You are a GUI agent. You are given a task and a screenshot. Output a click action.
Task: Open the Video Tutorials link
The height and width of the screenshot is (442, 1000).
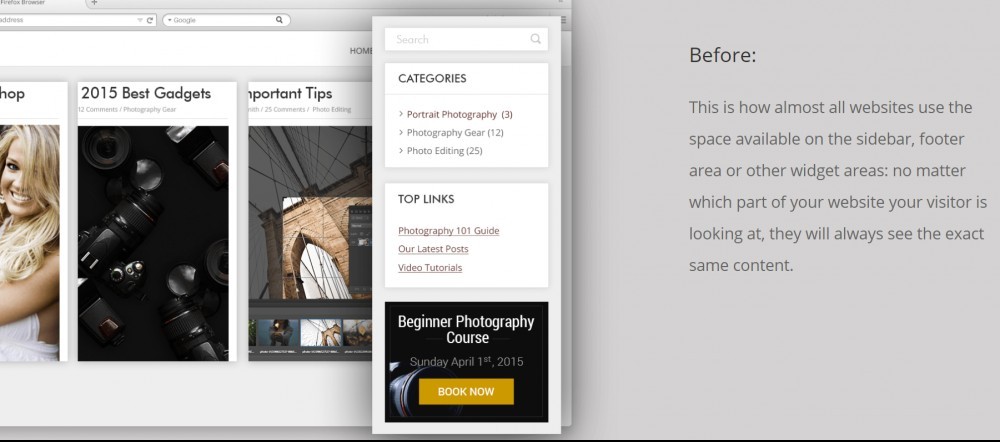430,267
